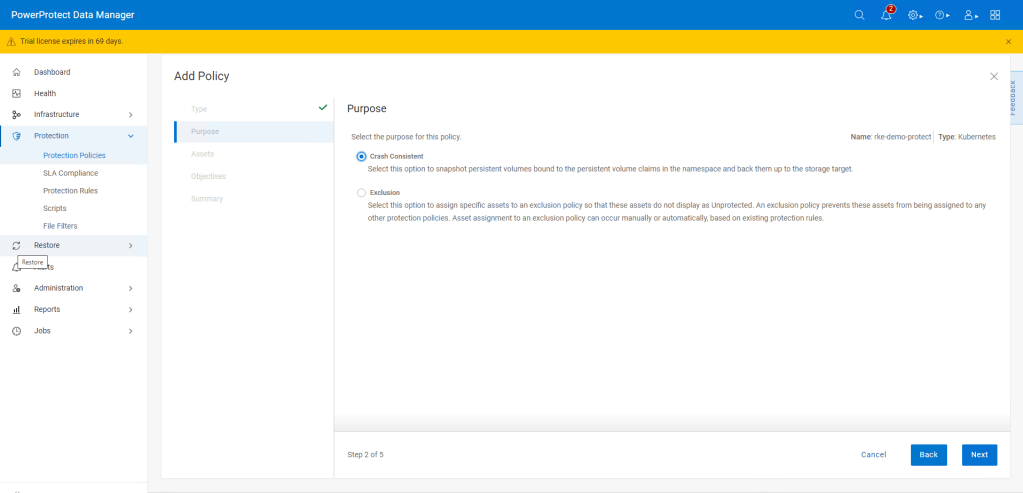Open the help question mark menu

click(940, 15)
